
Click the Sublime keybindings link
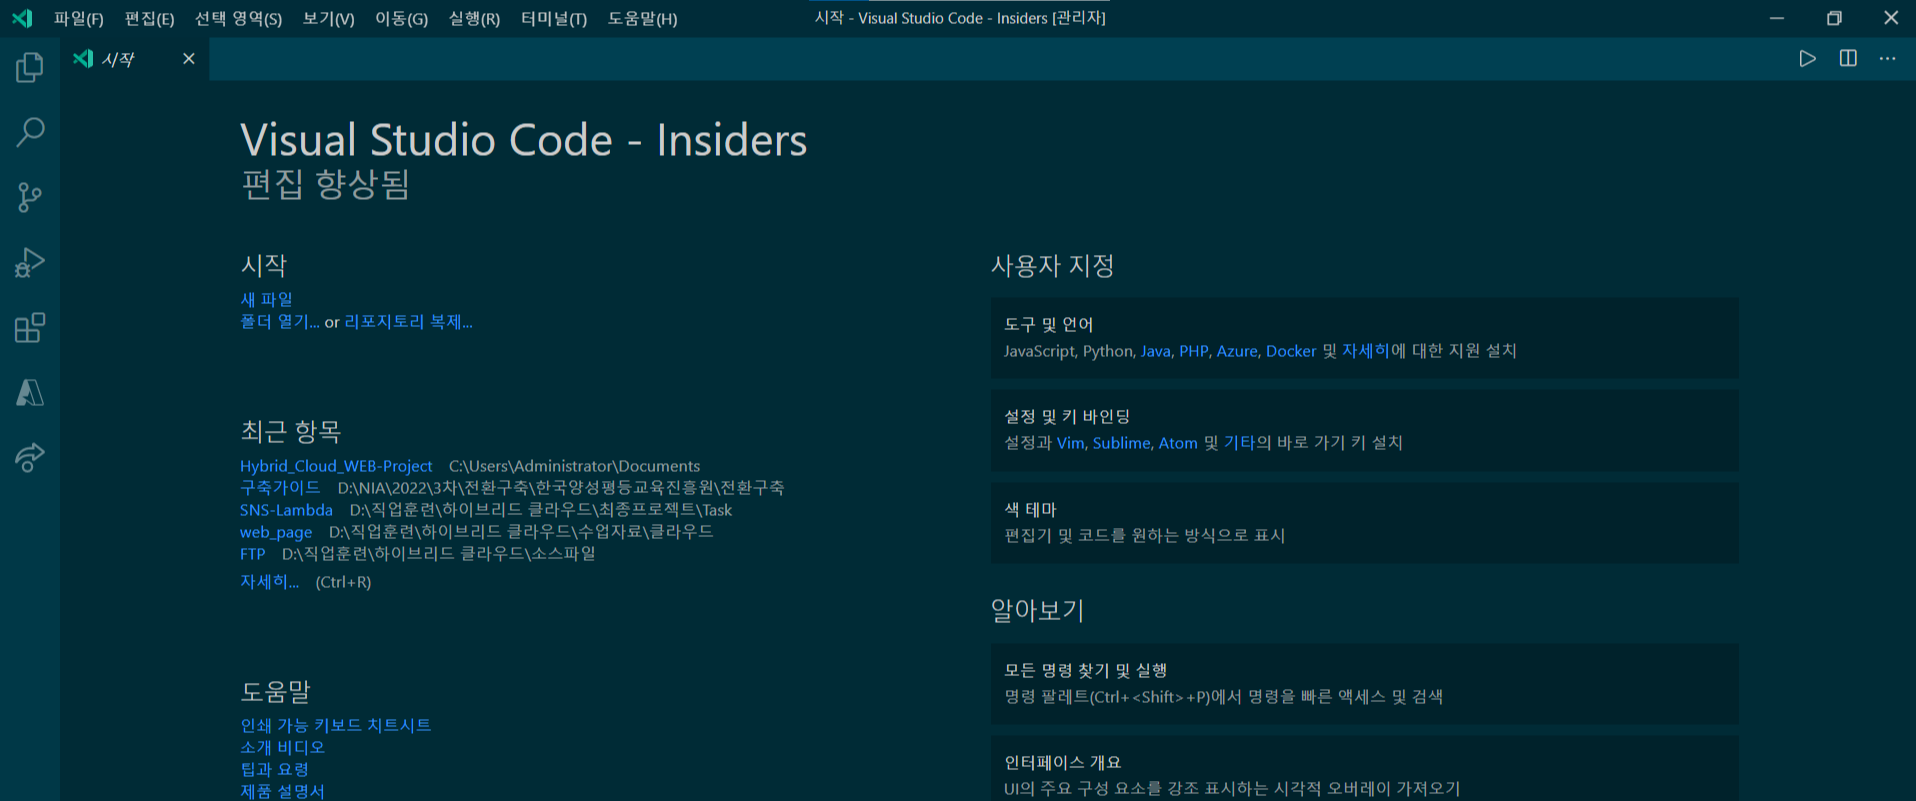pos(1121,443)
